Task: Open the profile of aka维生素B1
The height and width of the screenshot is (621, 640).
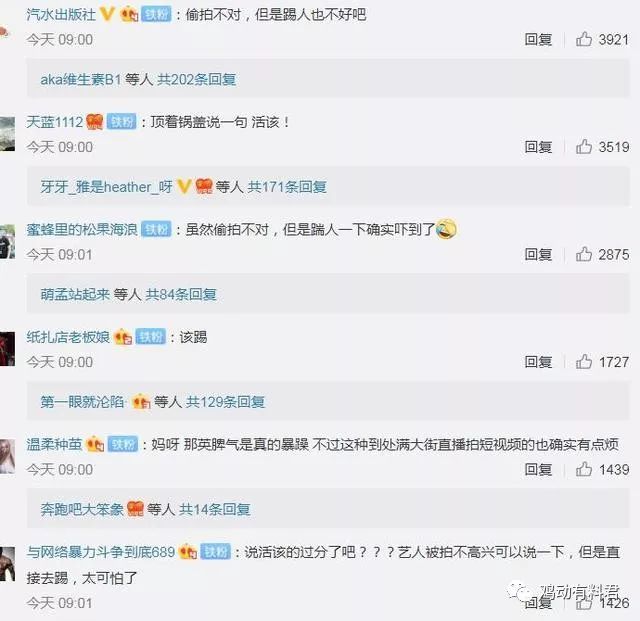Action: coord(81,79)
